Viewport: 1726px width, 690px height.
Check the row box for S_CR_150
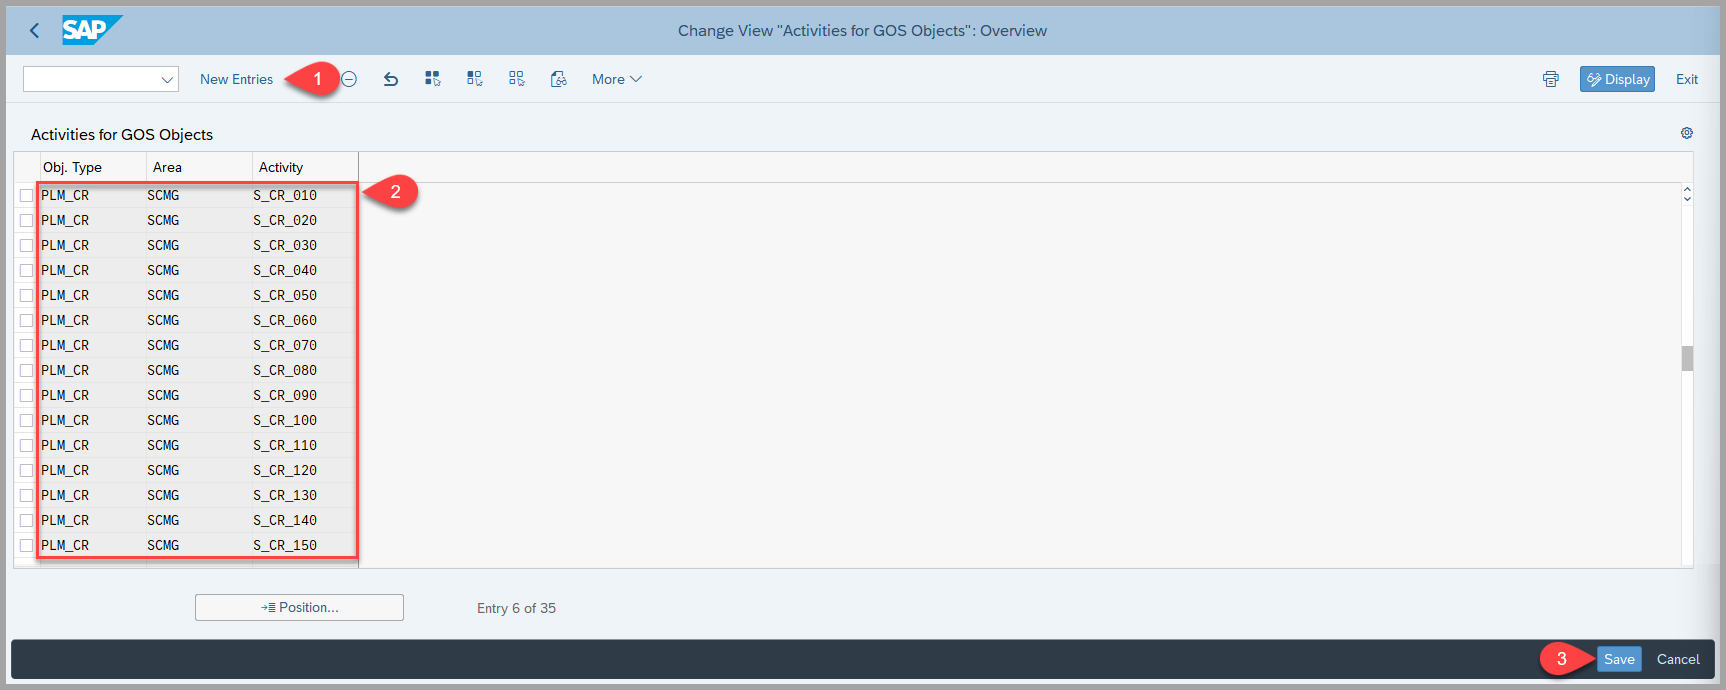pos(27,545)
